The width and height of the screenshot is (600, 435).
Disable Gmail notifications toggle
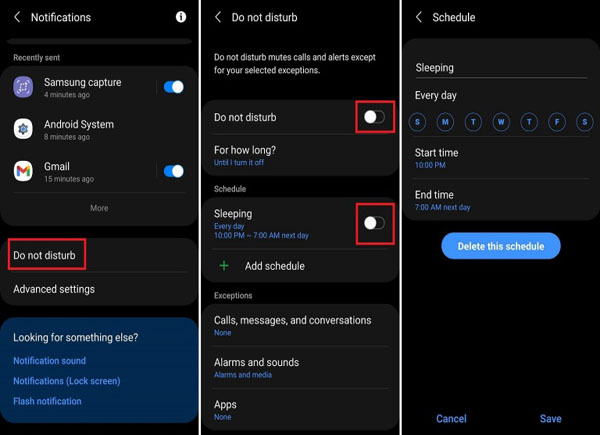(174, 171)
